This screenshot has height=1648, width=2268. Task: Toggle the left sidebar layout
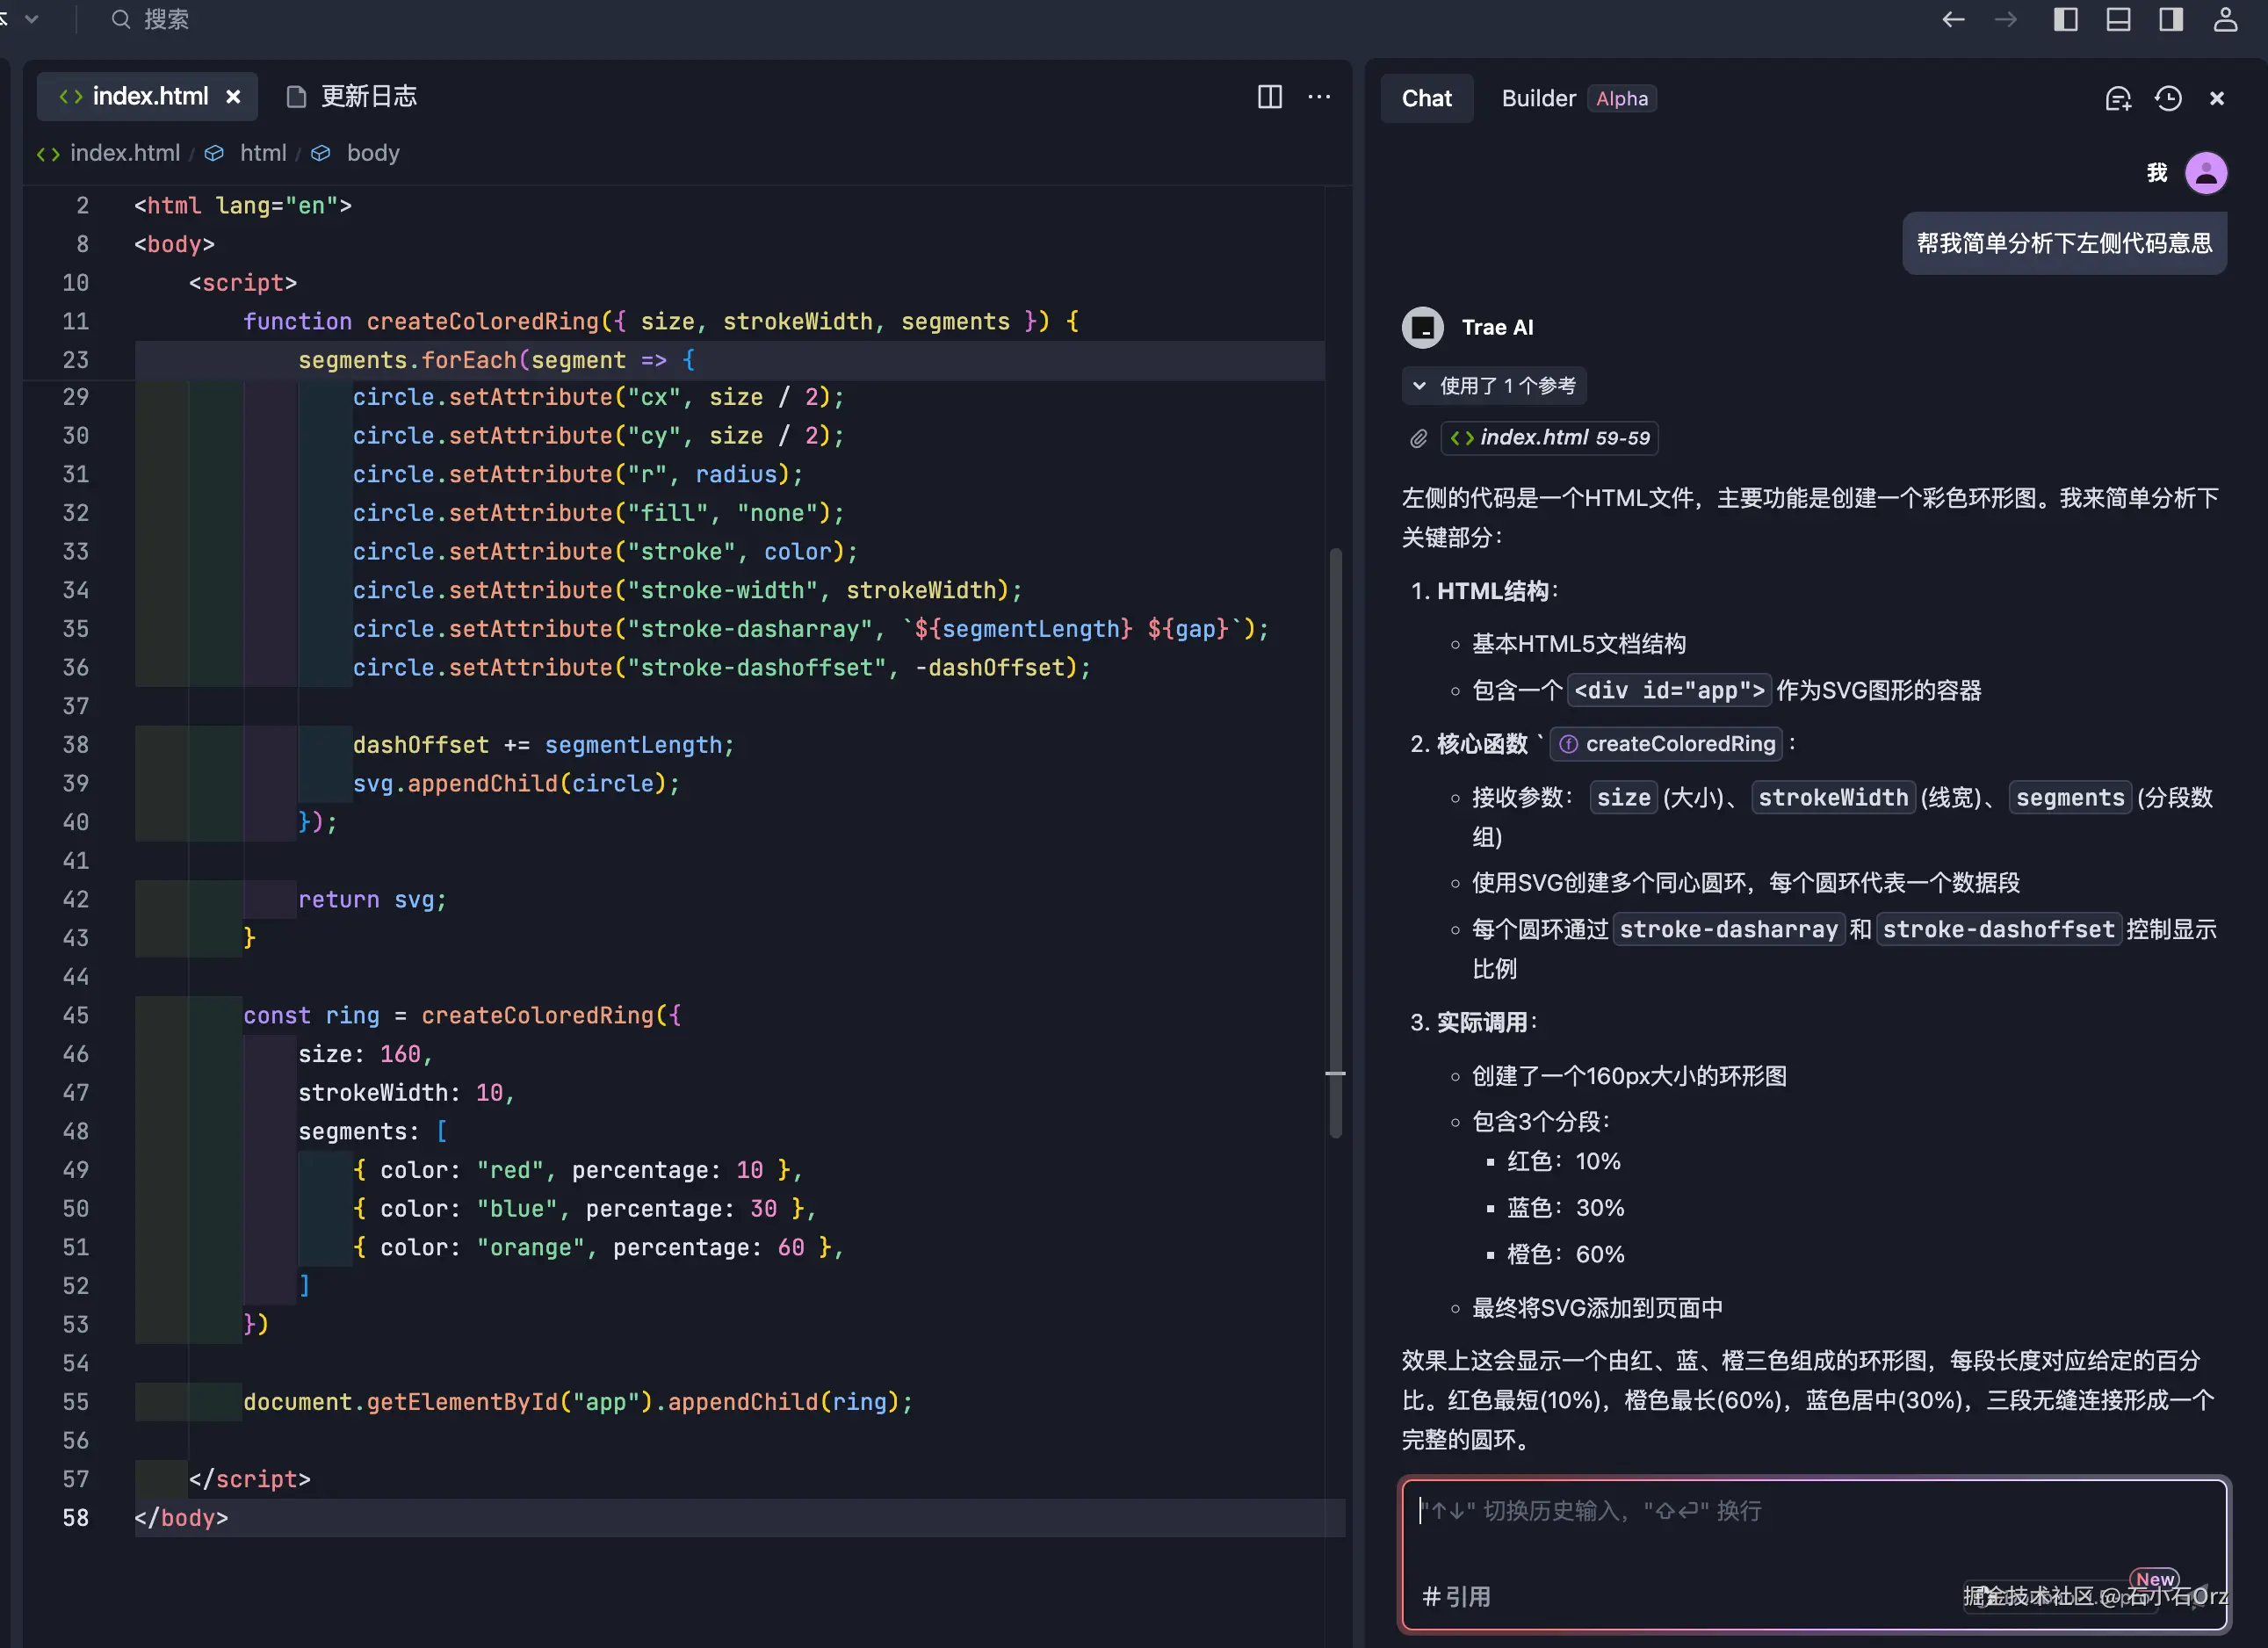2065,19
